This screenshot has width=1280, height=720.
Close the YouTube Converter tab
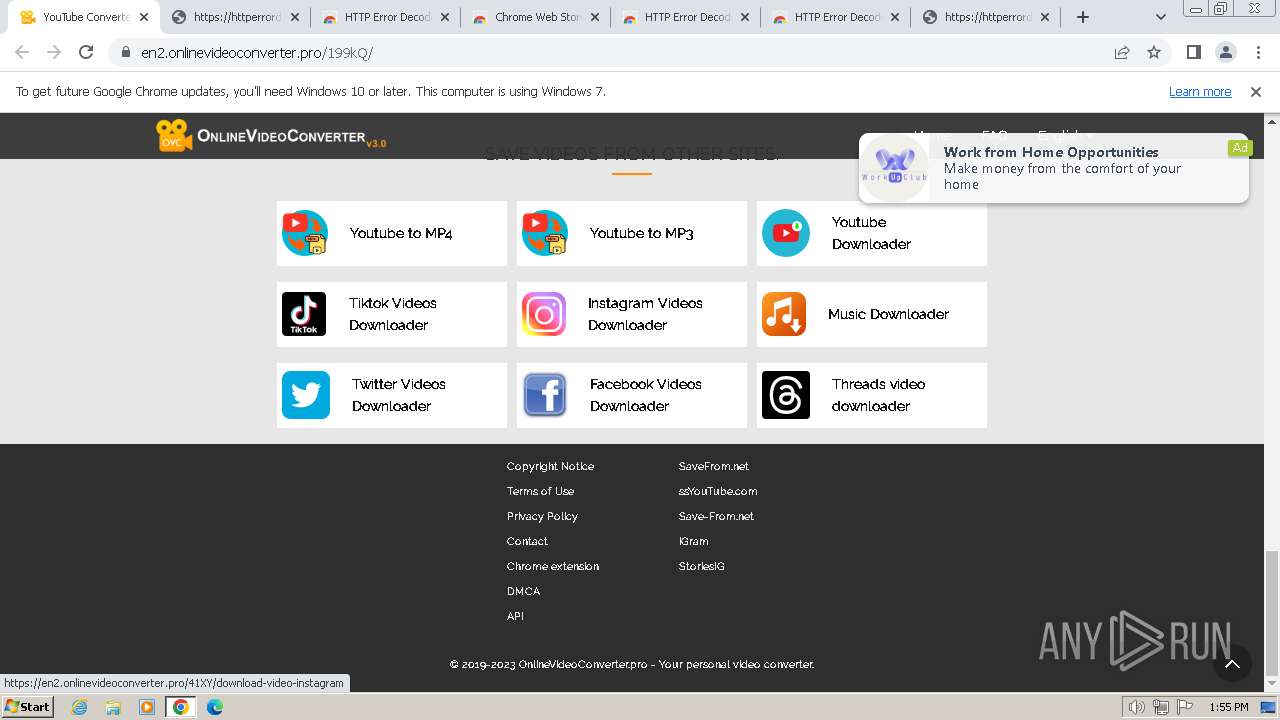point(144,17)
